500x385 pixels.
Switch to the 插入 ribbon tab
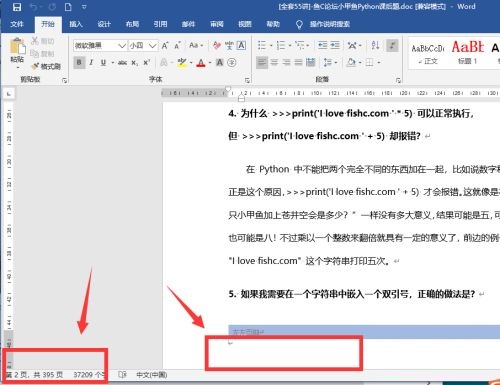[x=76, y=24]
